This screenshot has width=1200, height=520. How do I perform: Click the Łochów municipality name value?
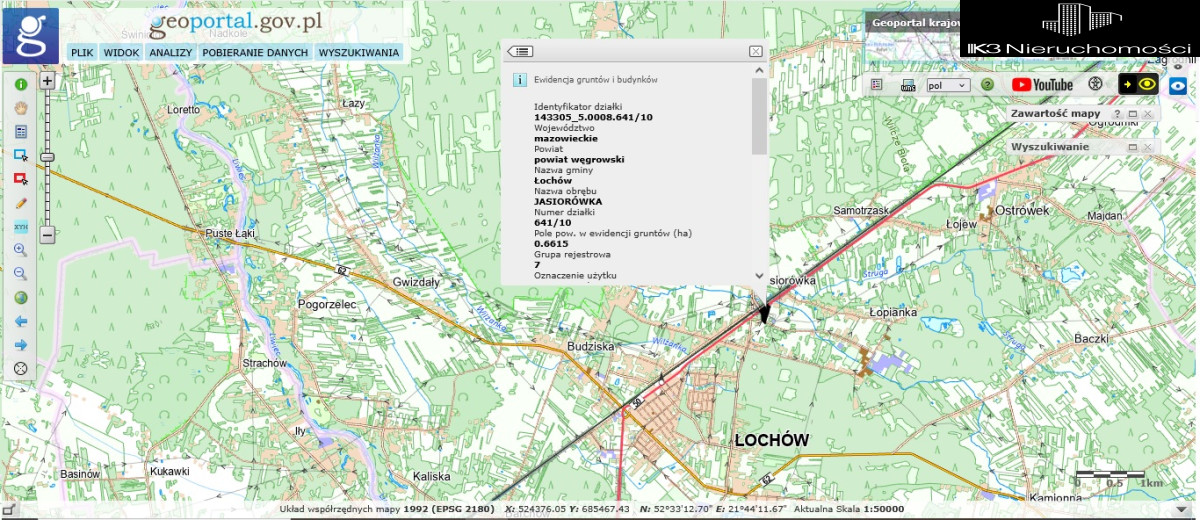pos(552,180)
